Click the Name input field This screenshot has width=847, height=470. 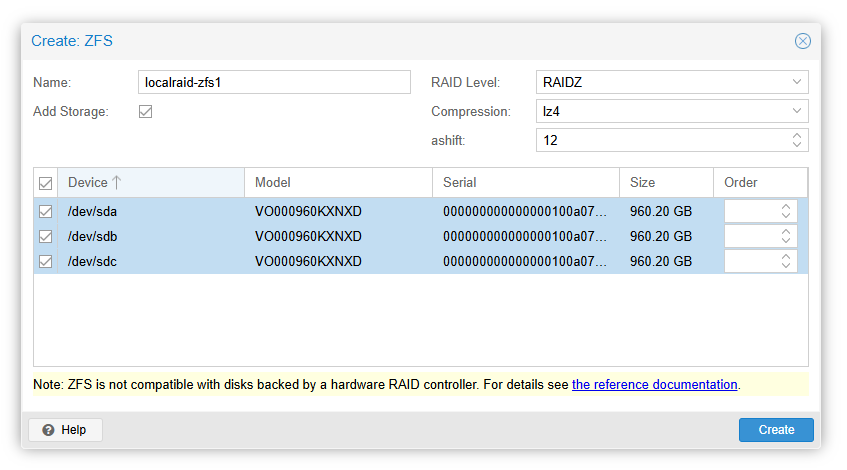[274, 82]
